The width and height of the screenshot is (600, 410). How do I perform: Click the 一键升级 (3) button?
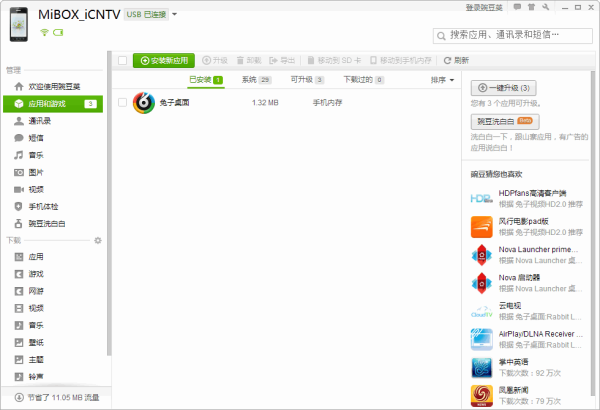click(x=503, y=88)
